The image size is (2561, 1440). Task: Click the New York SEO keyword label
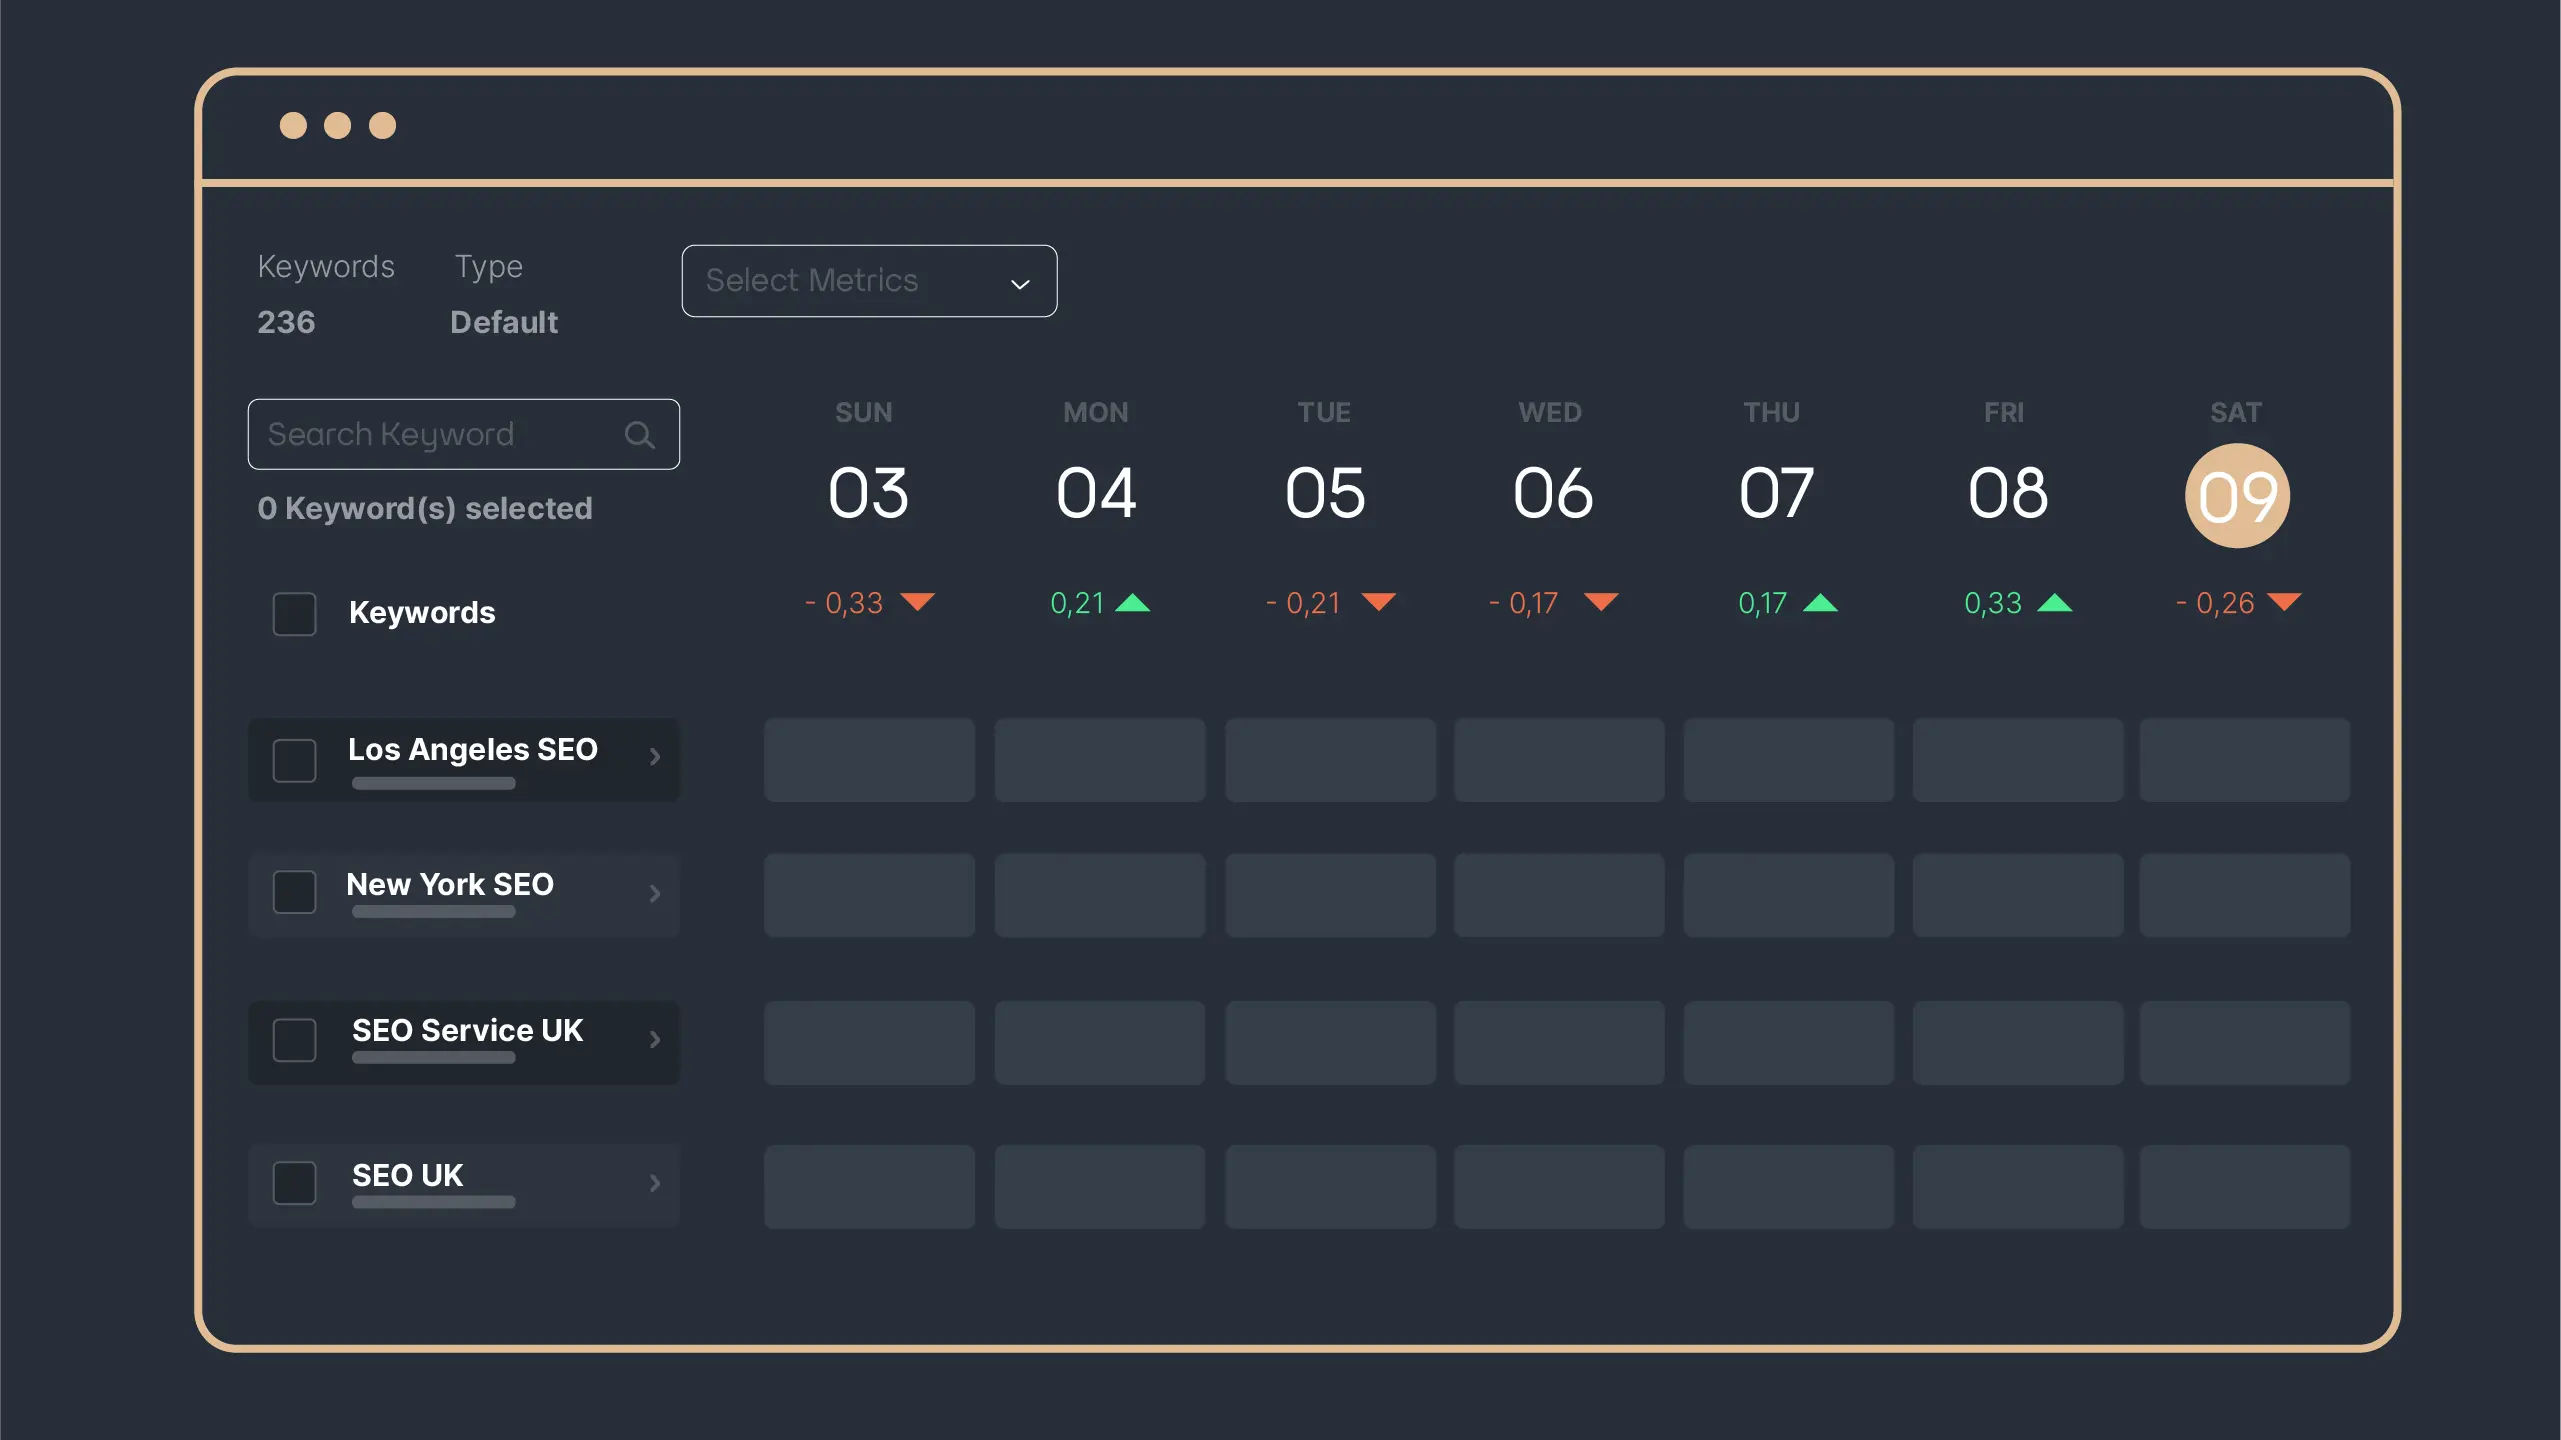coord(450,884)
